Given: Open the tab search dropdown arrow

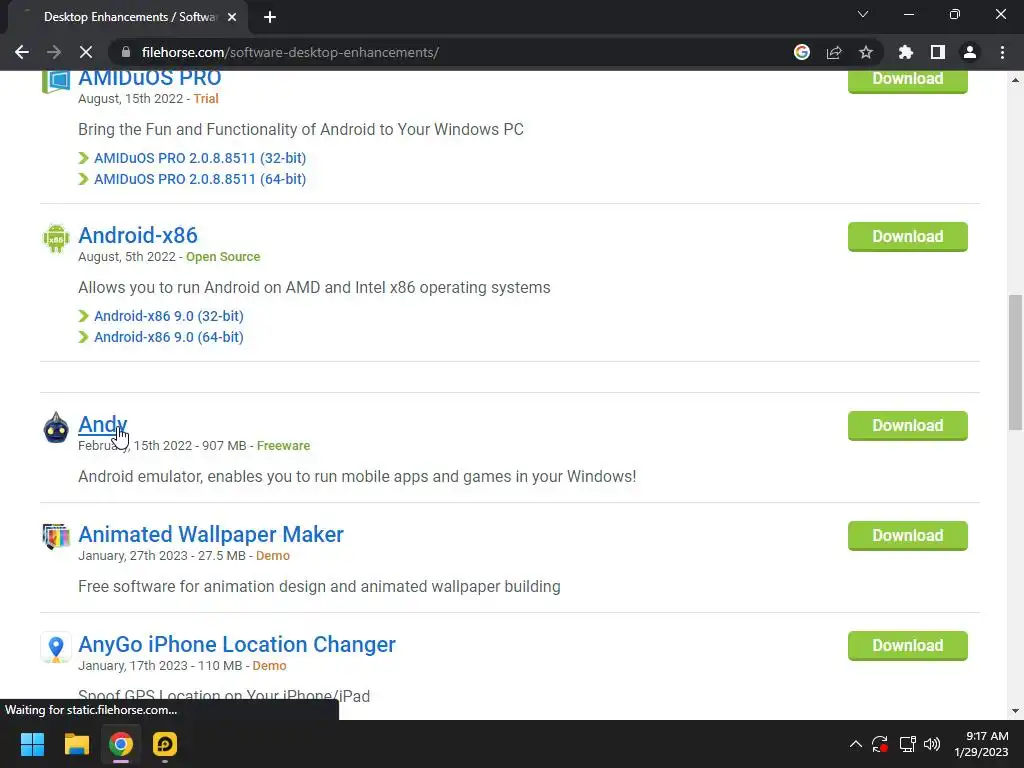Looking at the screenshot, I should pos(863,14).
